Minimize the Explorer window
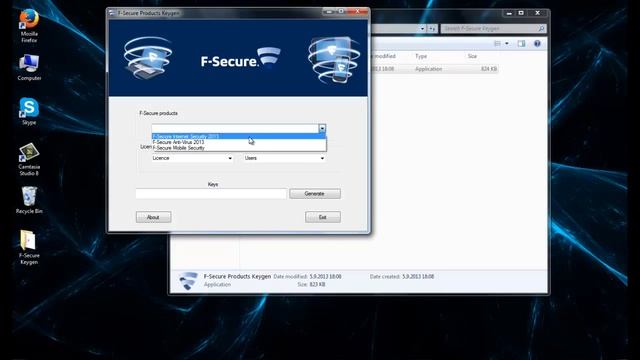 (509, 13)
